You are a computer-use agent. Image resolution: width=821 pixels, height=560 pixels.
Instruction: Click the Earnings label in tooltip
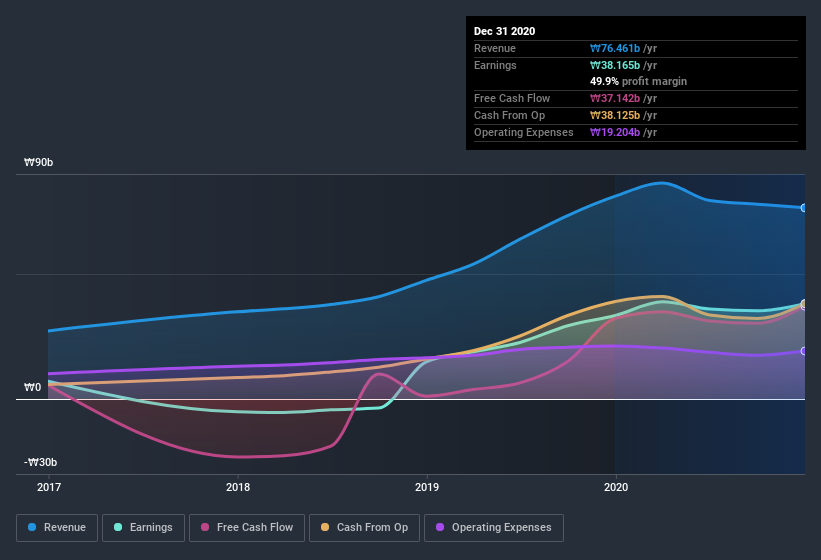(495, 65)
